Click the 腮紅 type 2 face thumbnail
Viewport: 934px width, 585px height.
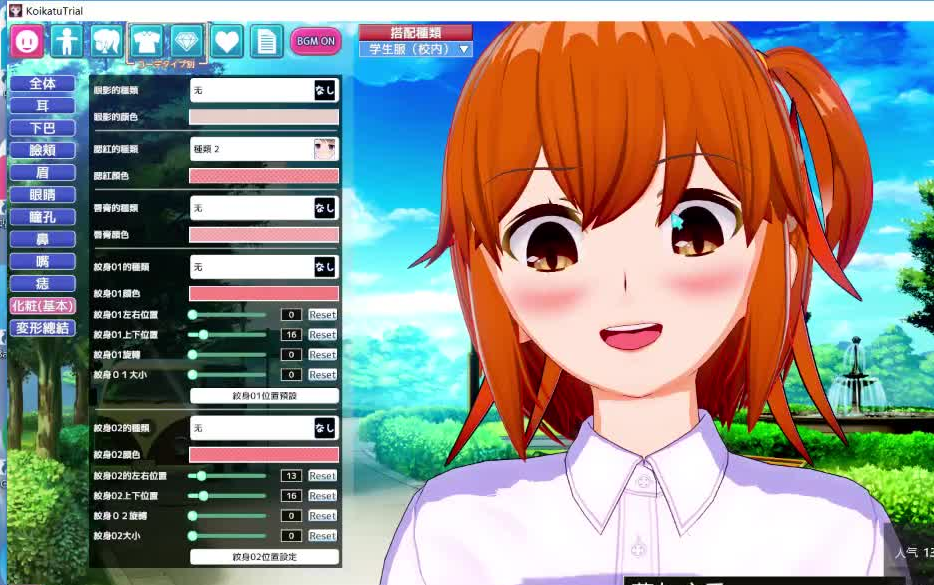pos(325,149)
